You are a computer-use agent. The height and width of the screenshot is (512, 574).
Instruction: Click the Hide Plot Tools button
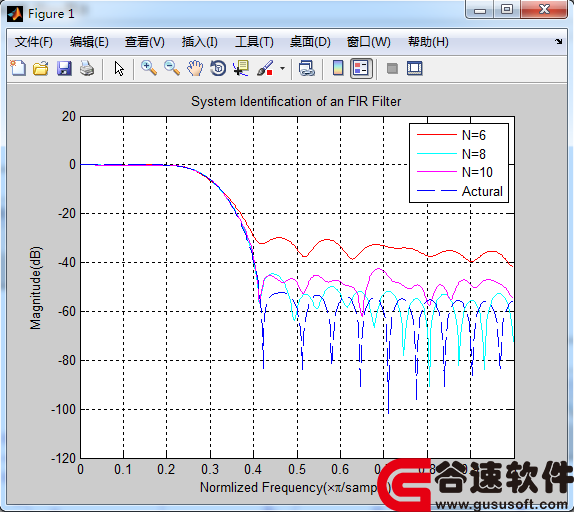pos(392,68)
